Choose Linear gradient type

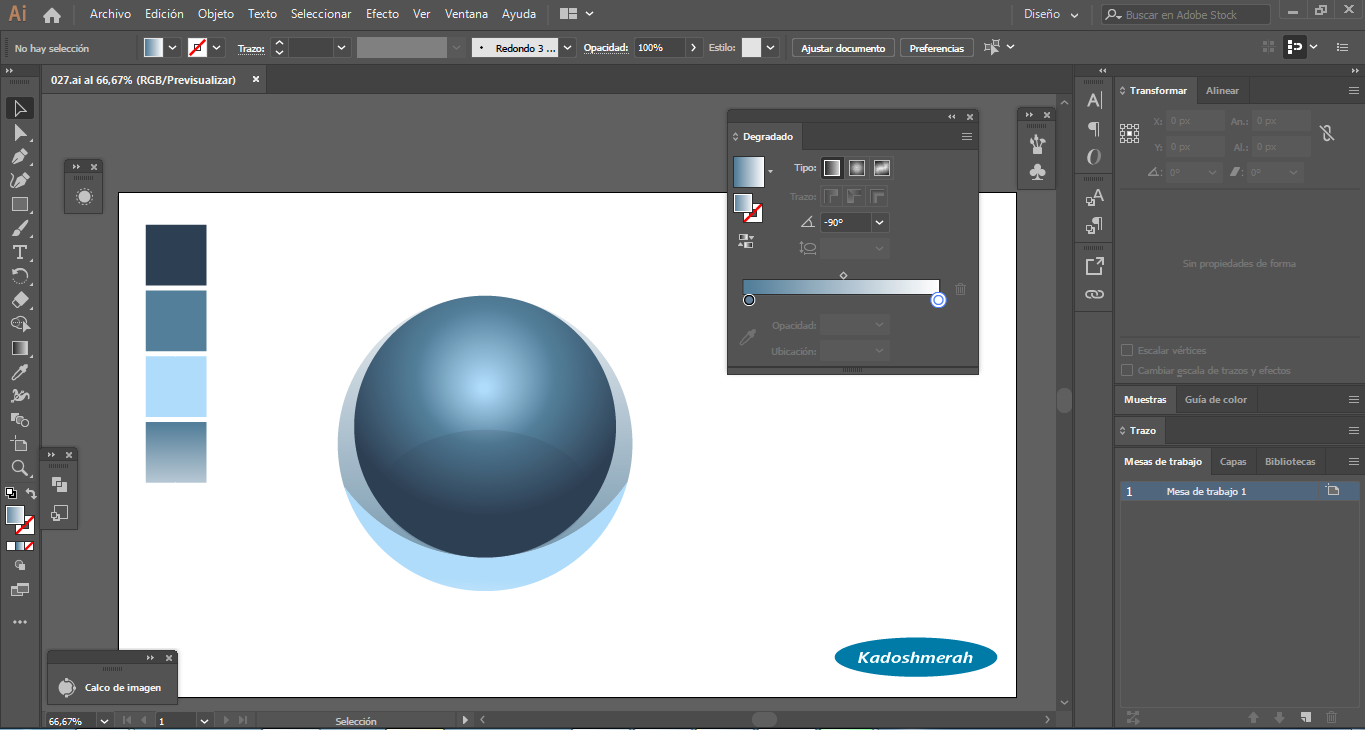pyautogui.click(x=832, y=168)
